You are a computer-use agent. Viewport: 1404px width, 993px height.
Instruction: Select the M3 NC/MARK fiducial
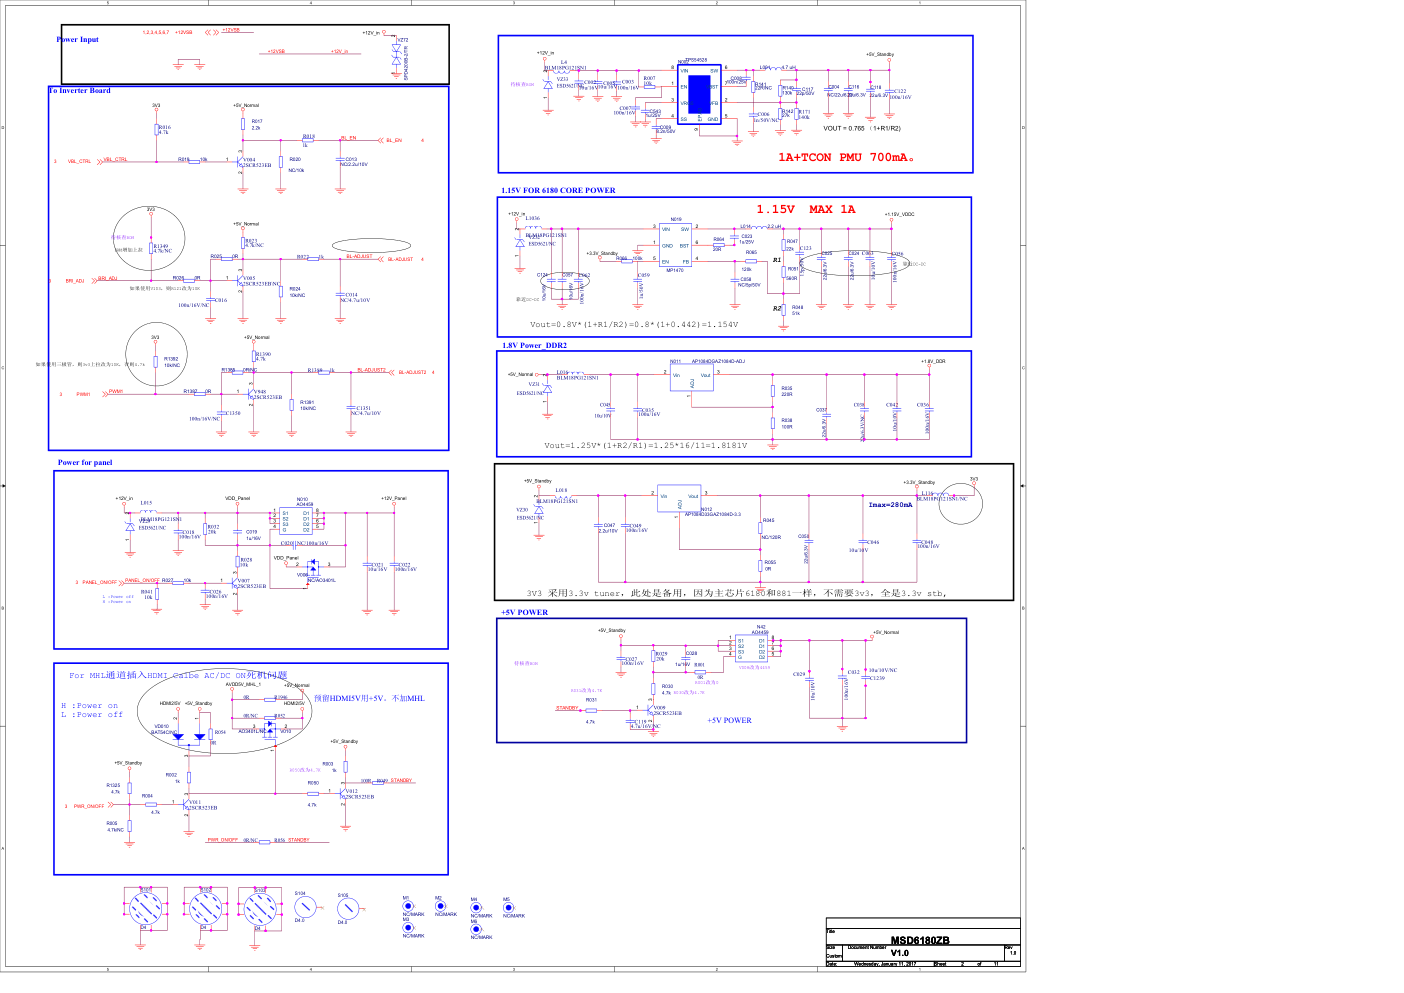(407, 927)
